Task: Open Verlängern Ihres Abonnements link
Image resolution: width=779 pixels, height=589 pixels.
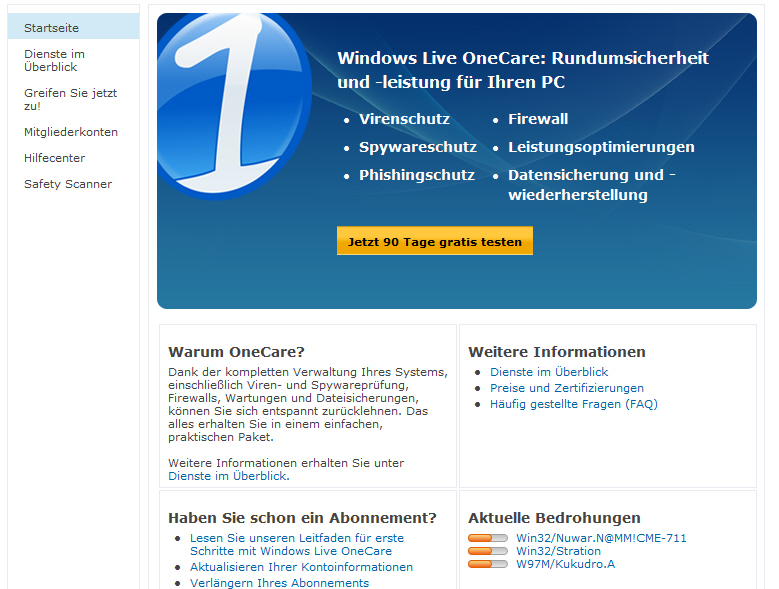Action: pyautogui.click(x=279, y=583)
